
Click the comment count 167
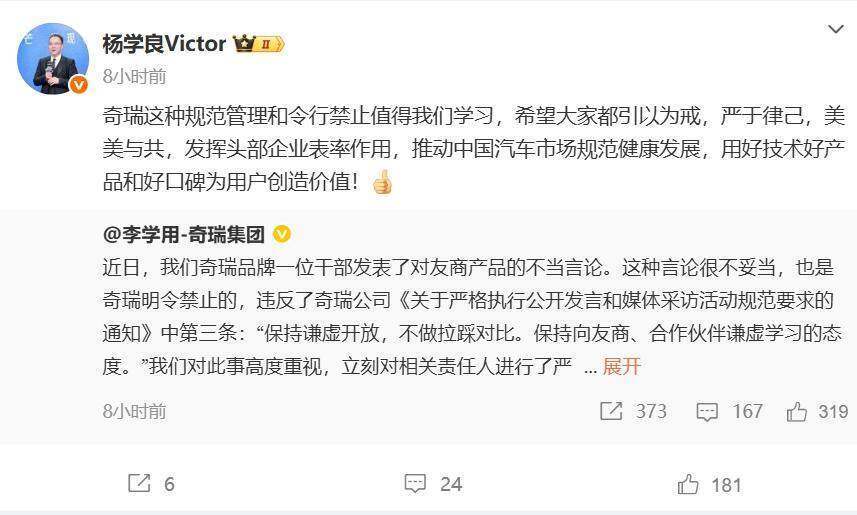[747, 411]
